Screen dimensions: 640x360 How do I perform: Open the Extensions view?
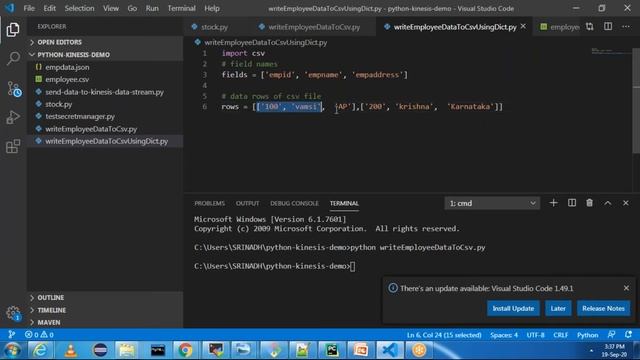tap(13, 146)
